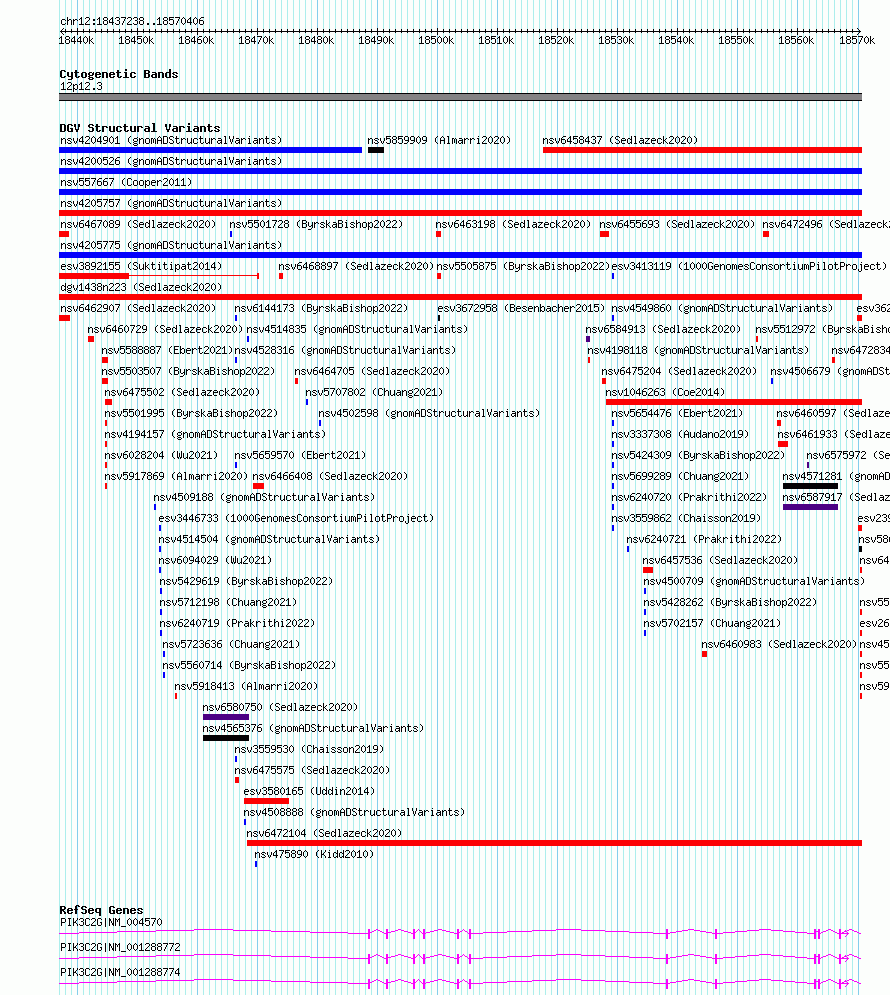Click nsv5503507 (ByrskaBishop2022) label
Viewport: 890px width, 995px height.
coord(188,371)
